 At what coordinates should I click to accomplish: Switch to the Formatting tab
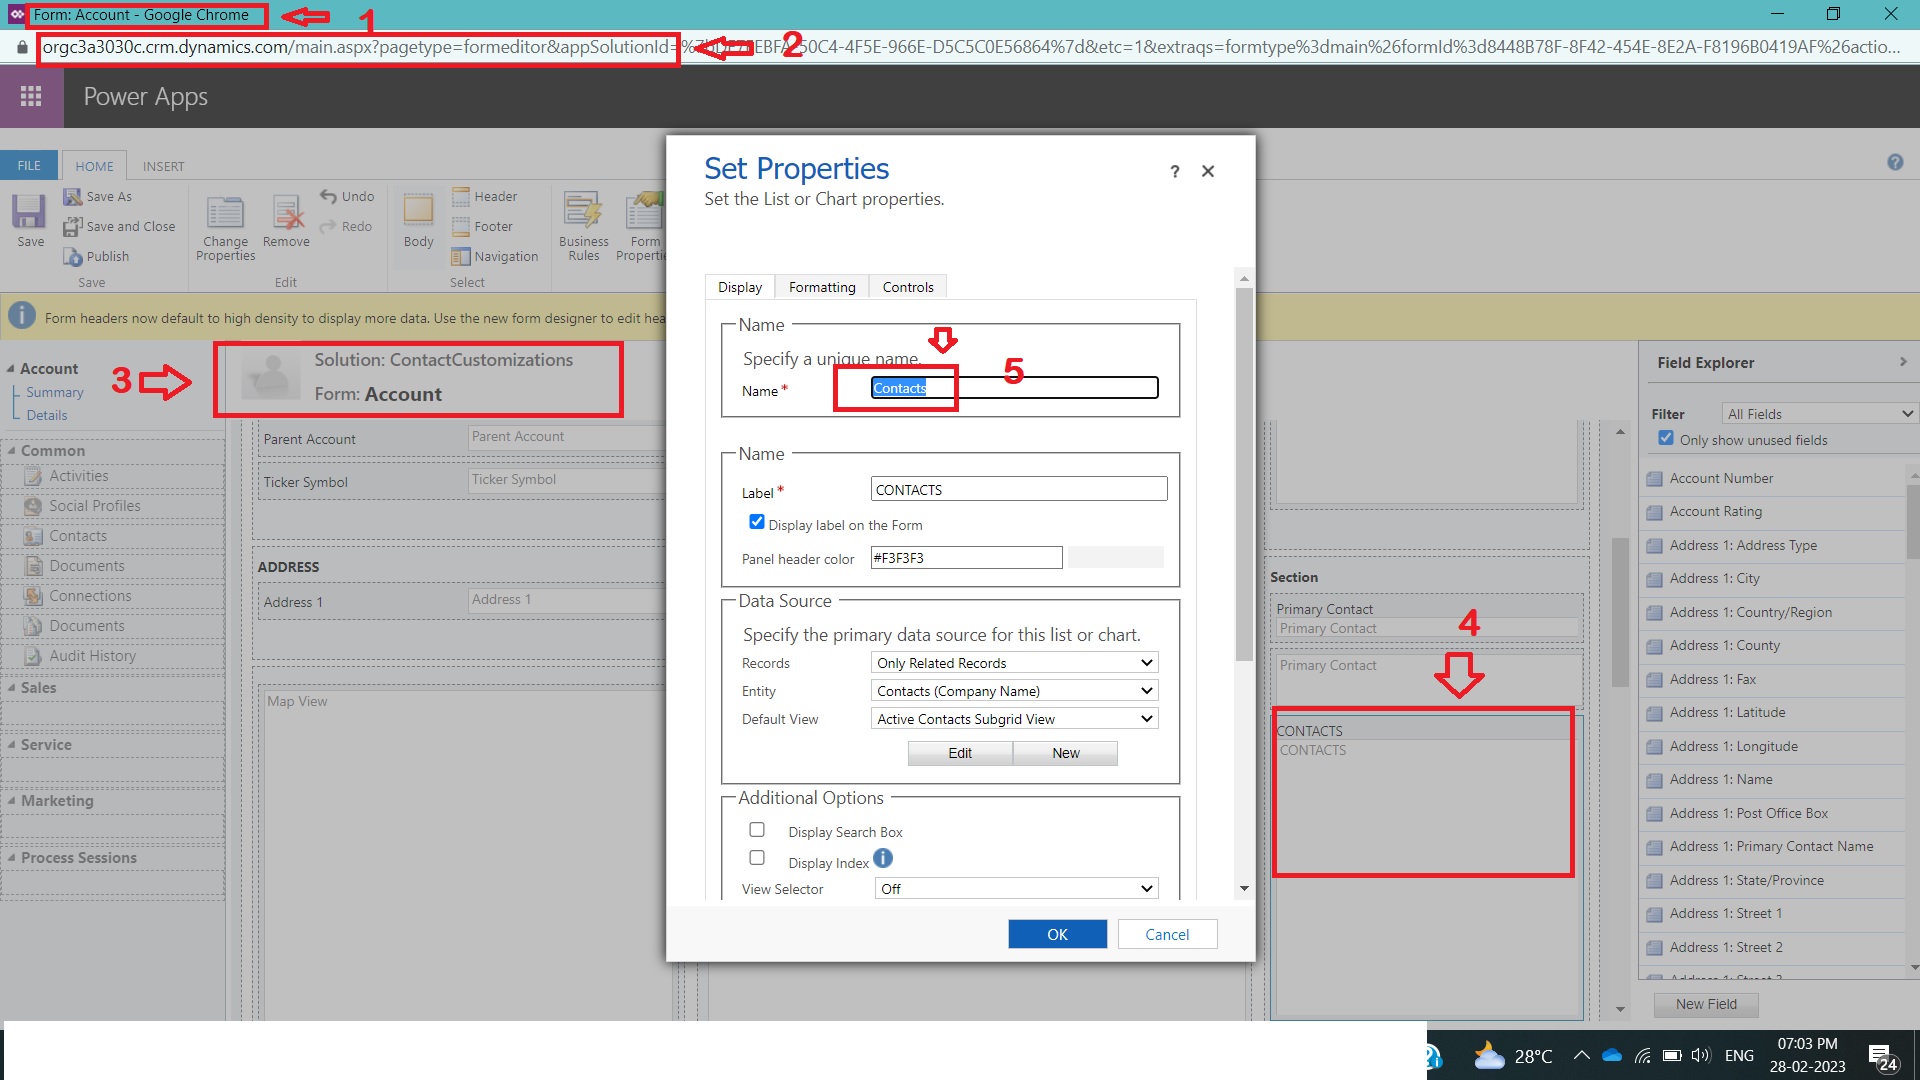[x=822, y=287]
